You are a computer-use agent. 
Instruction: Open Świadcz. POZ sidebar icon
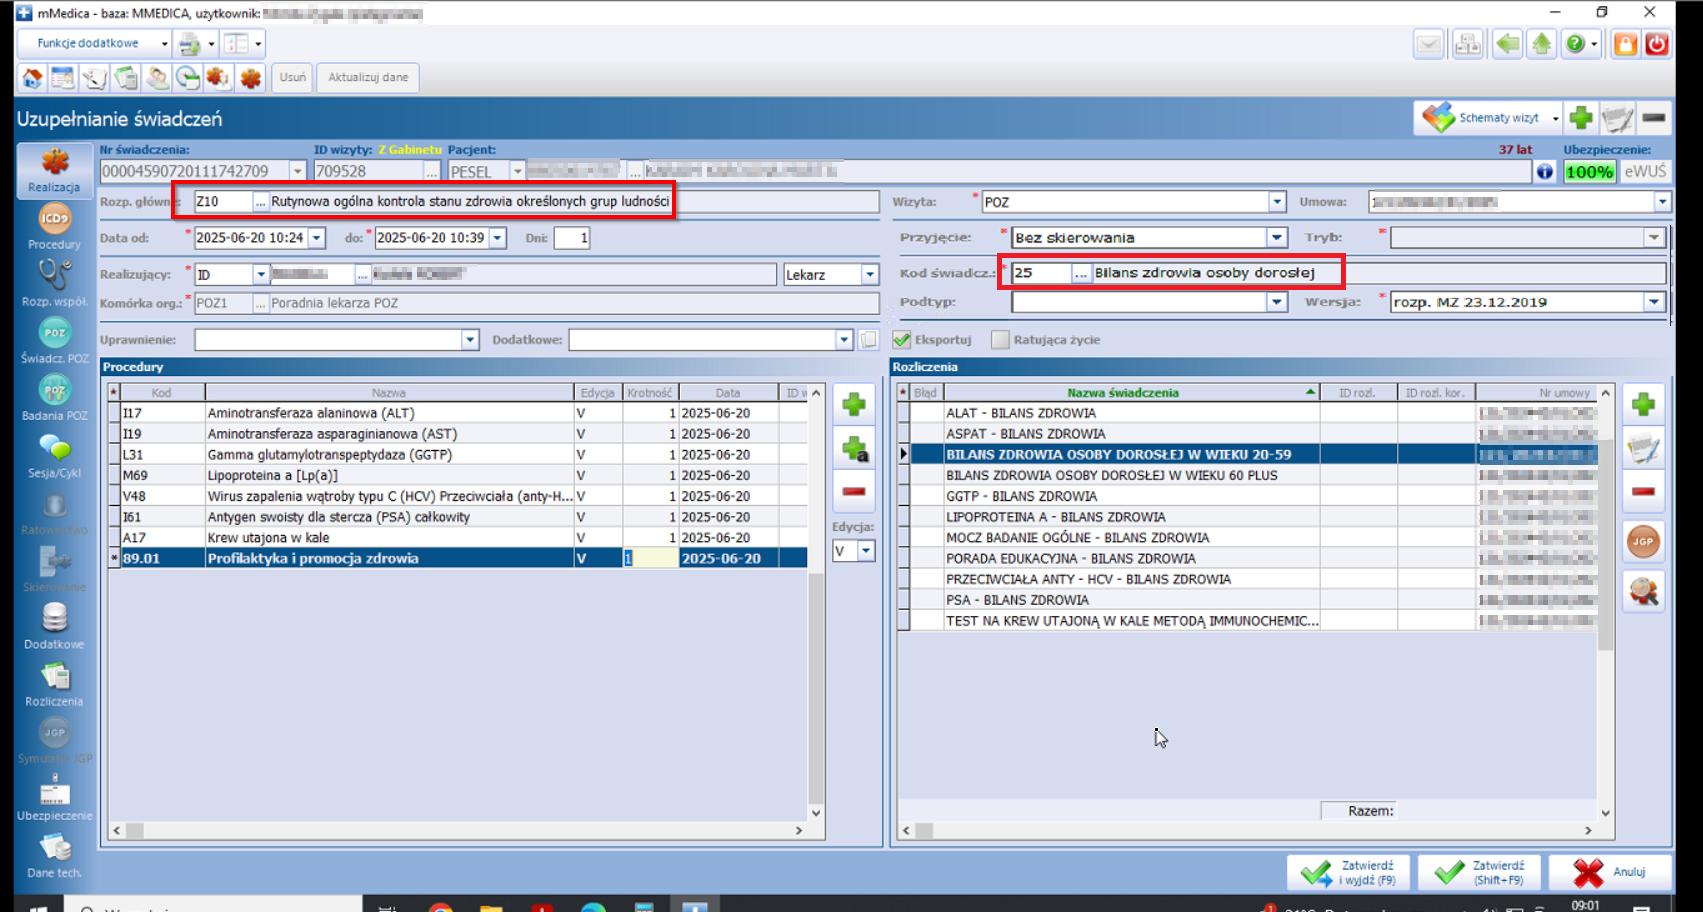point(54,340)
